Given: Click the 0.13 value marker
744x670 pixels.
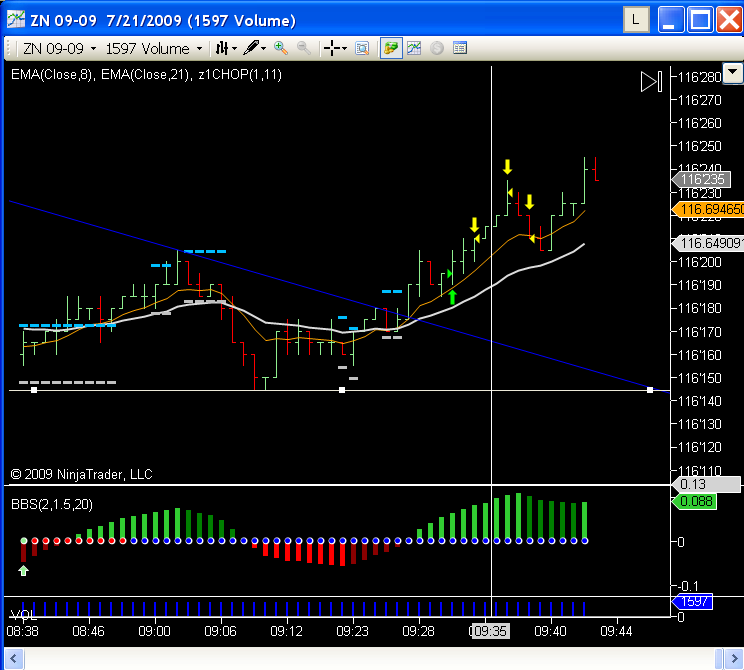Looking at the screenshot, I should coord(706,484).
